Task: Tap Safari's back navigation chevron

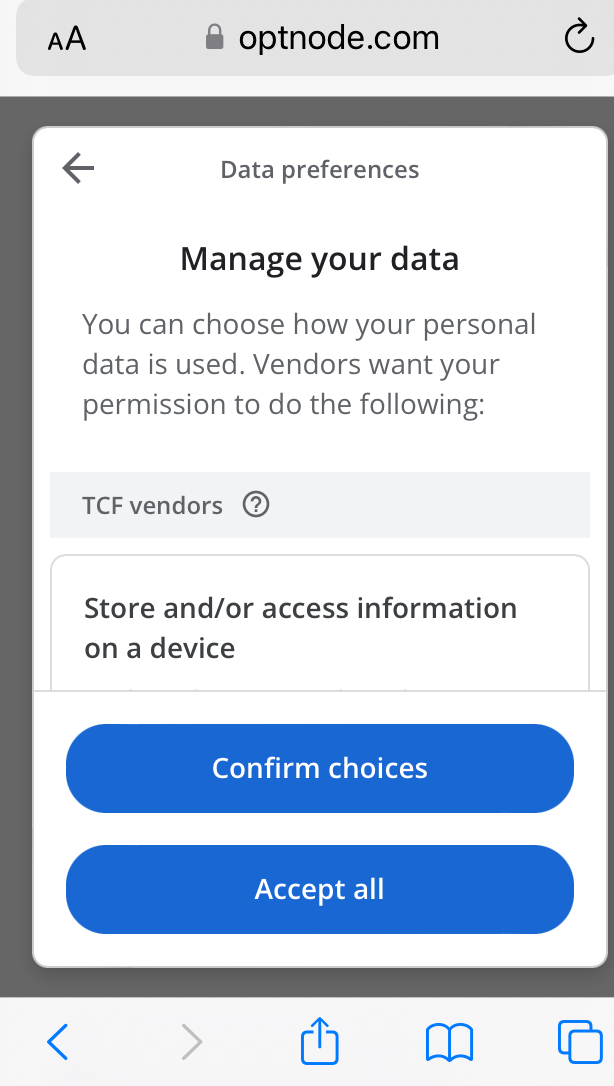Action: [x=59, y=1043]
